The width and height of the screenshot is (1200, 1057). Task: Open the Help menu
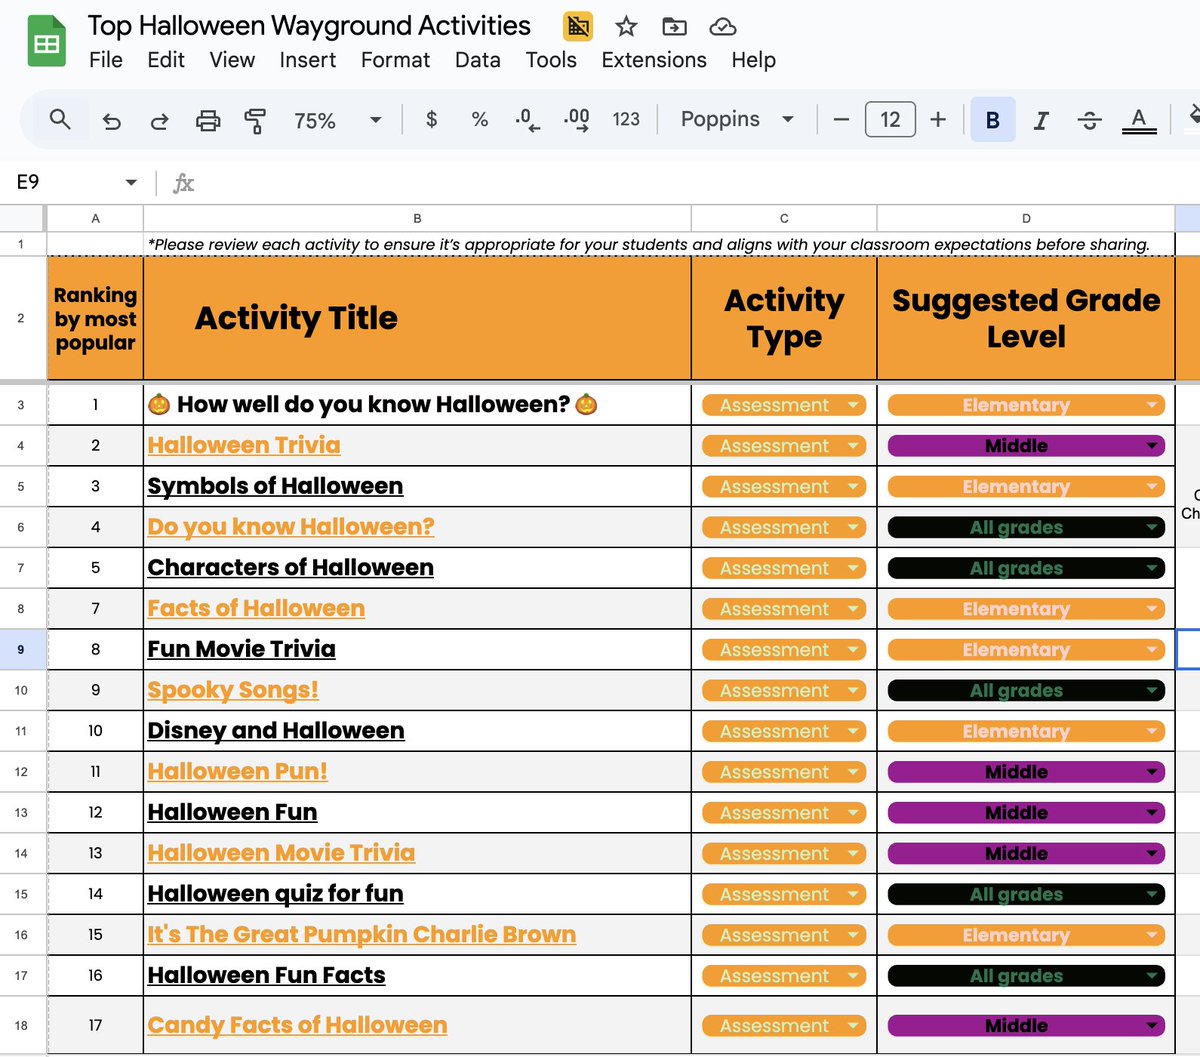[754, 60]
